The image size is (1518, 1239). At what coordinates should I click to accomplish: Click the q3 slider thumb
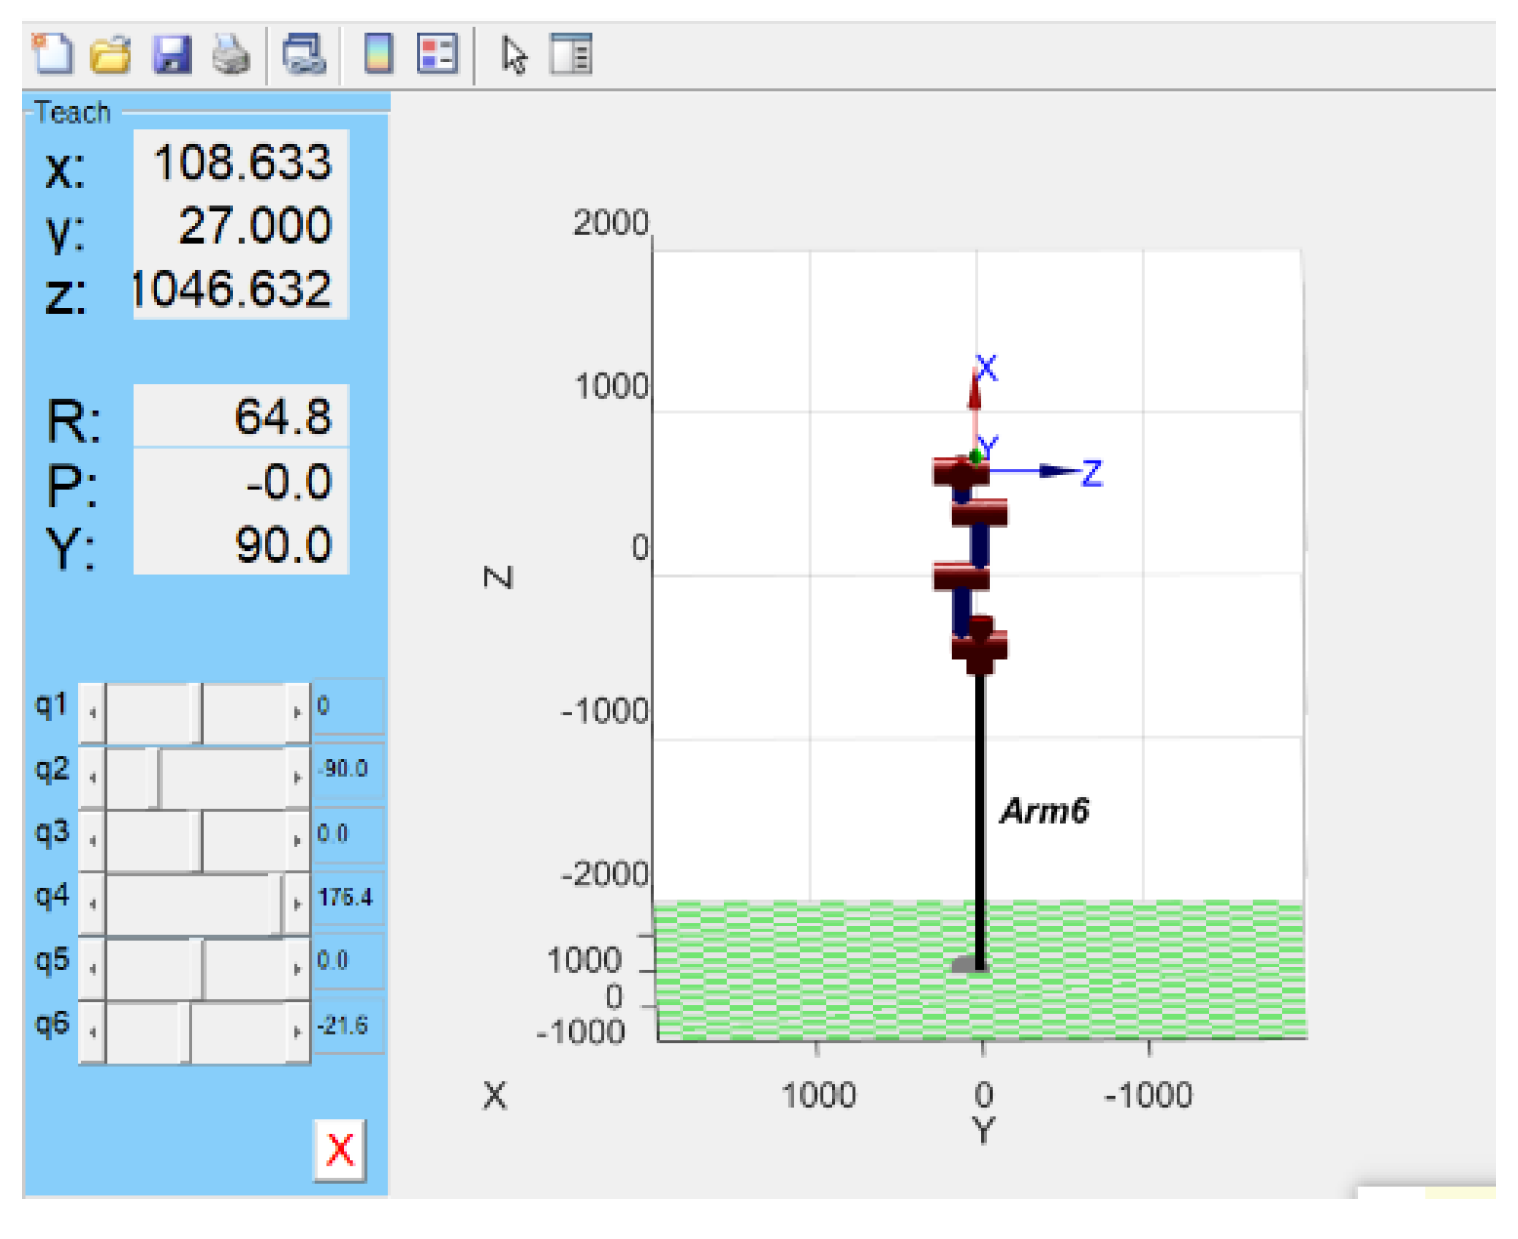202,841
